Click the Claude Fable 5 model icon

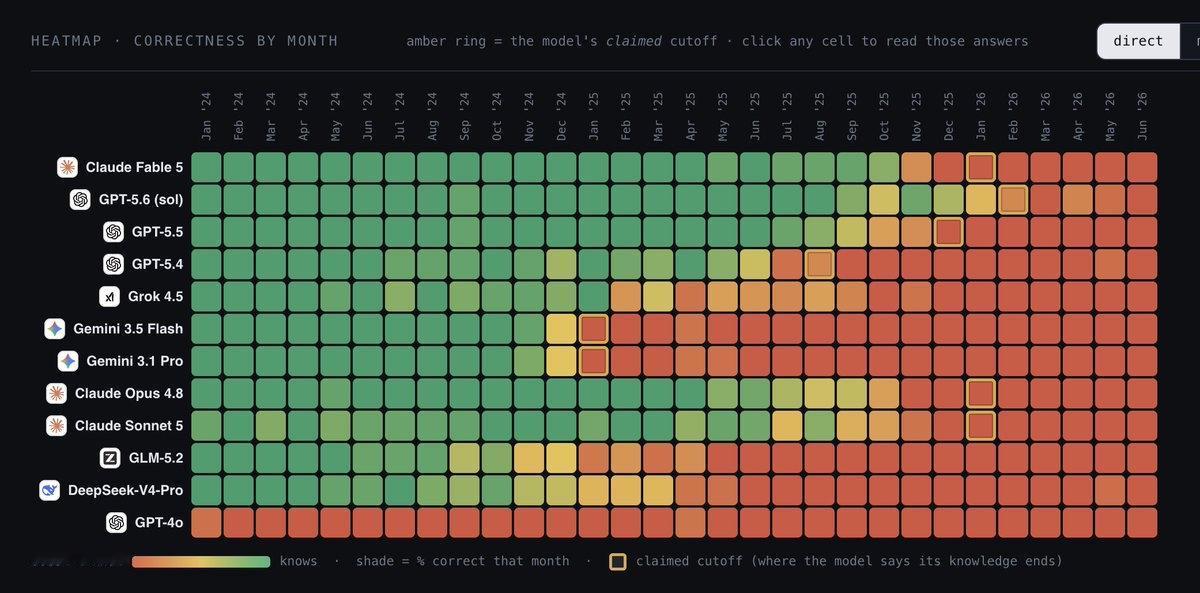pyautogui.click(x=67, y=167)
